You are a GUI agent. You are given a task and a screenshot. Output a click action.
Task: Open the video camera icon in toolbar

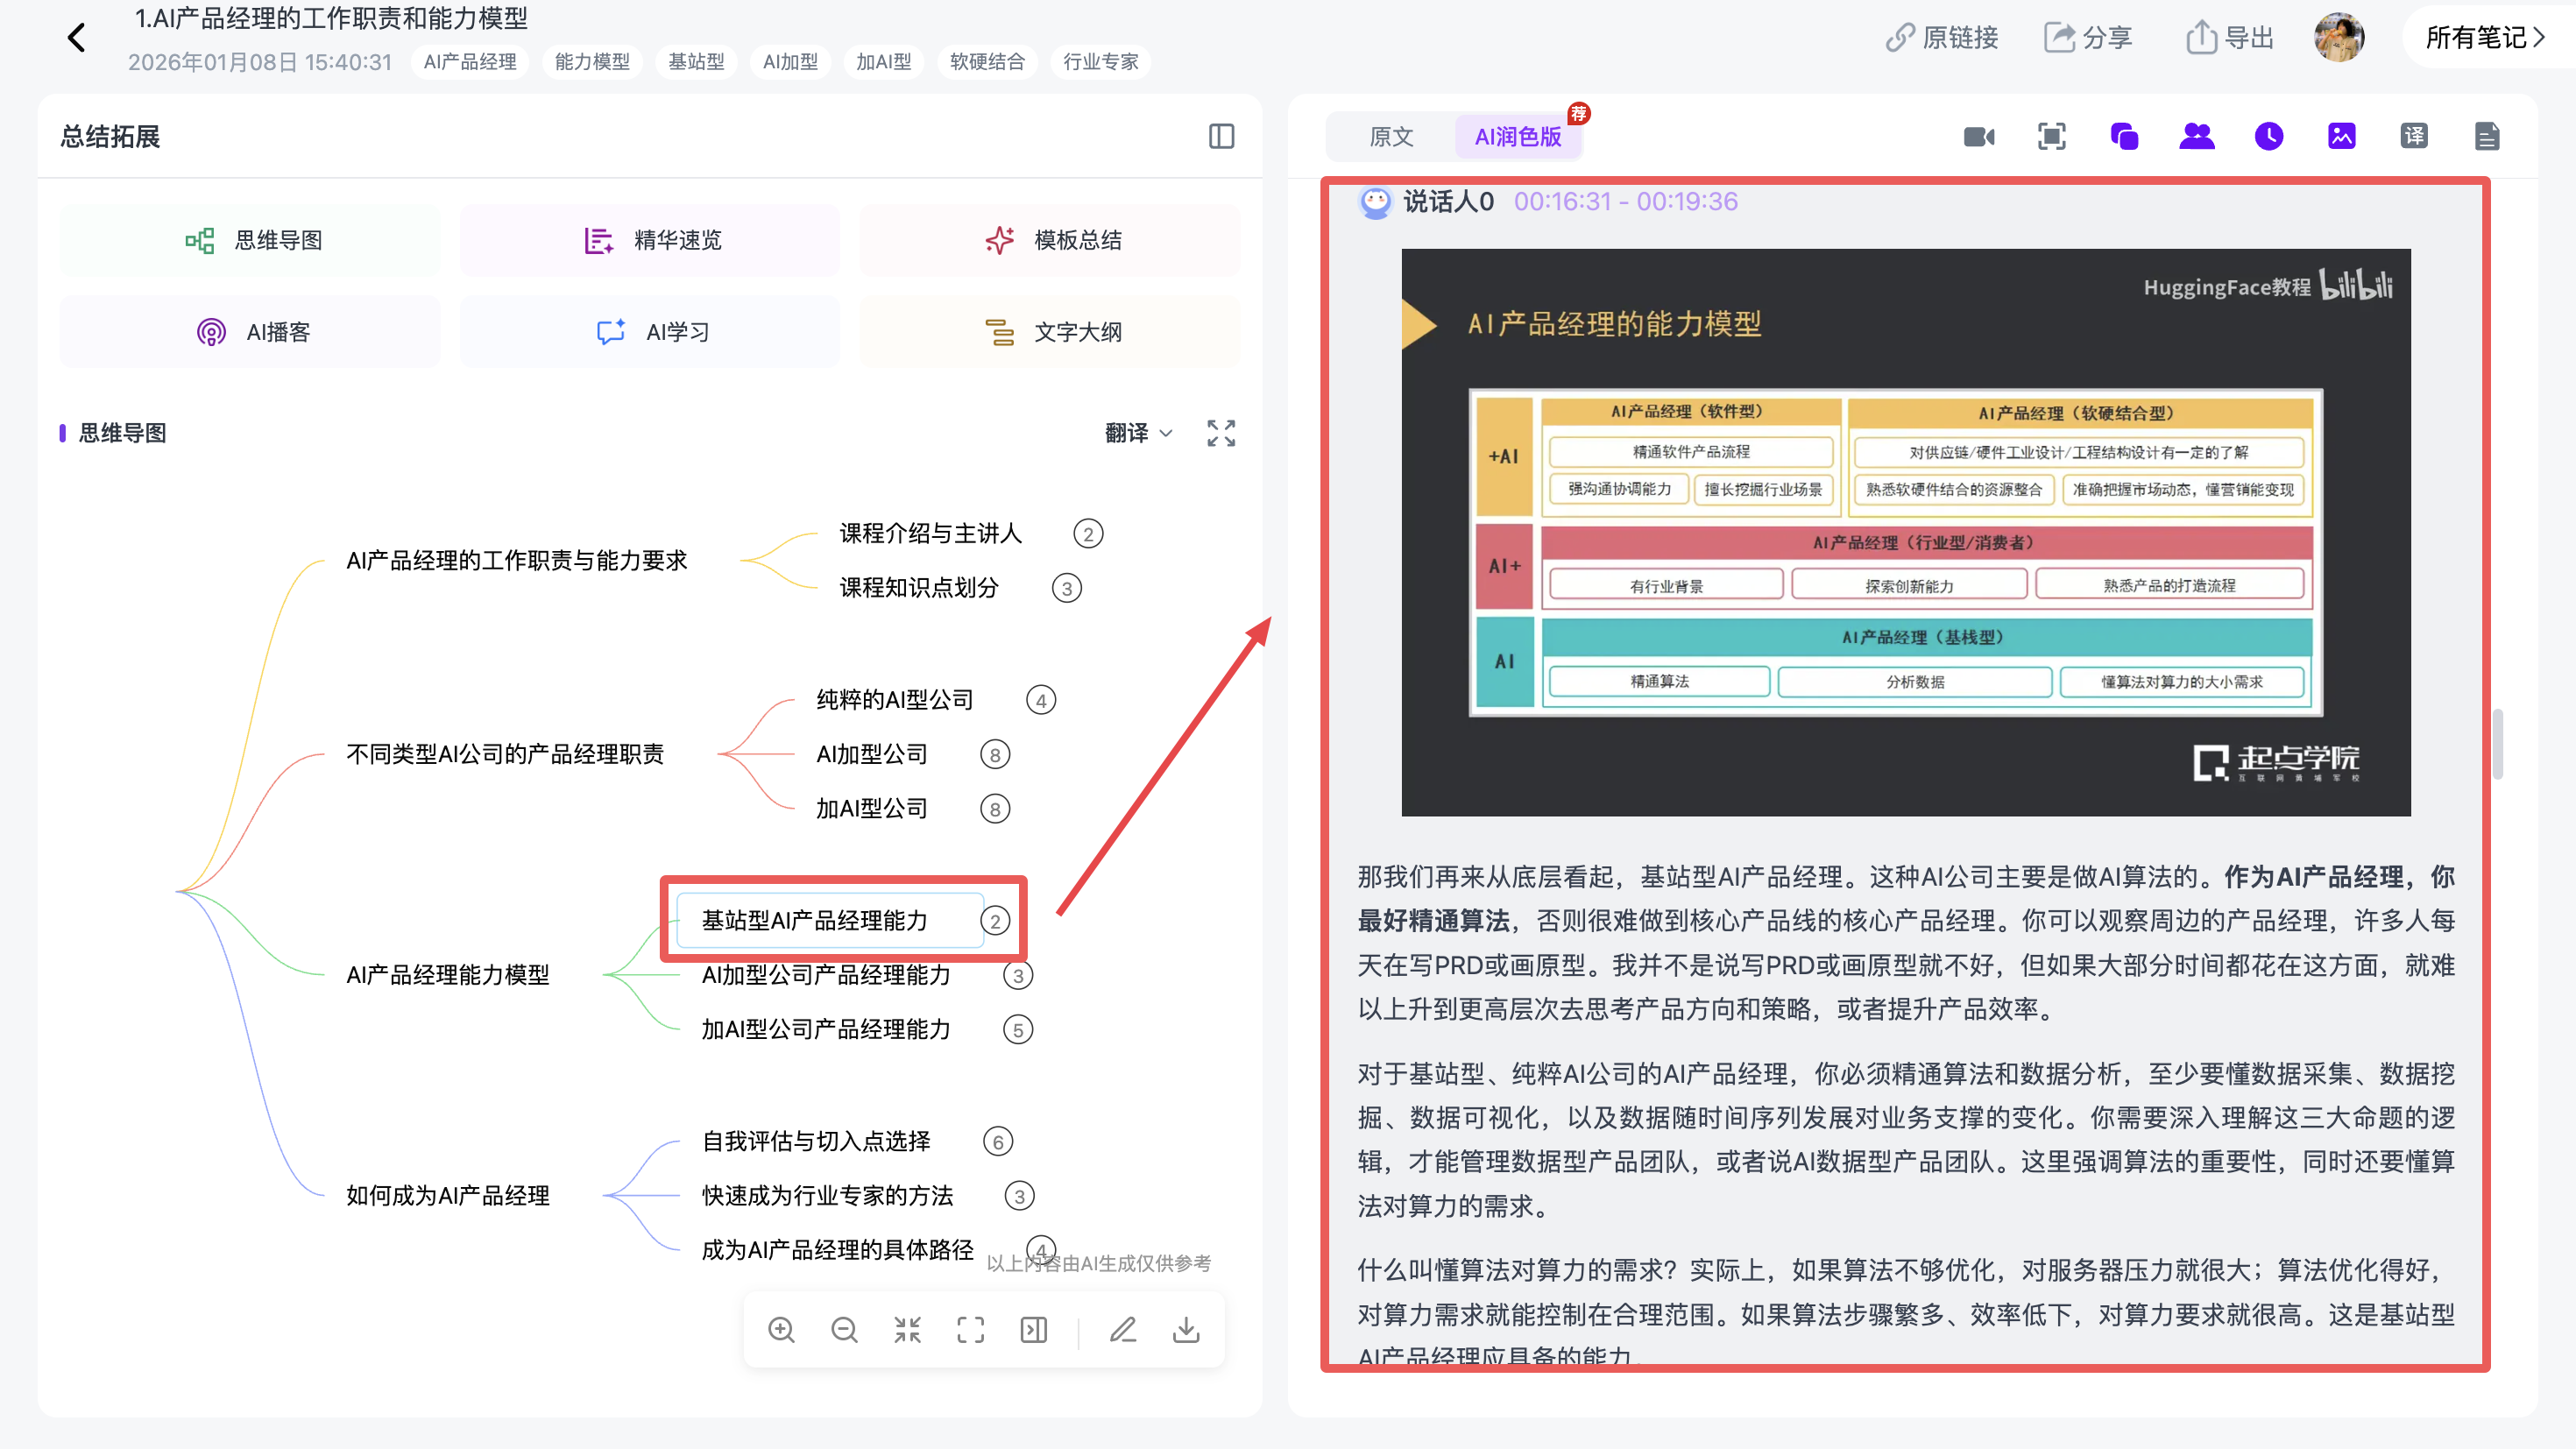point(1979,136)
